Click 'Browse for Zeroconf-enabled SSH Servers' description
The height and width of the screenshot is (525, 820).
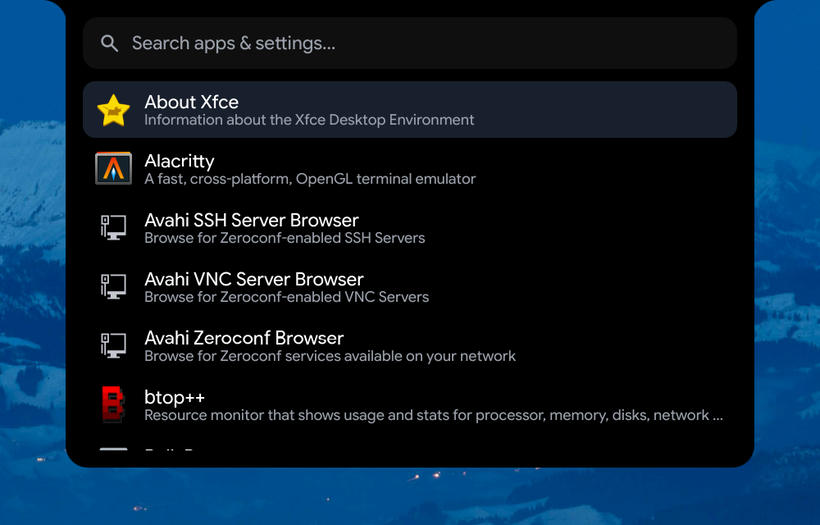(284, 238)
